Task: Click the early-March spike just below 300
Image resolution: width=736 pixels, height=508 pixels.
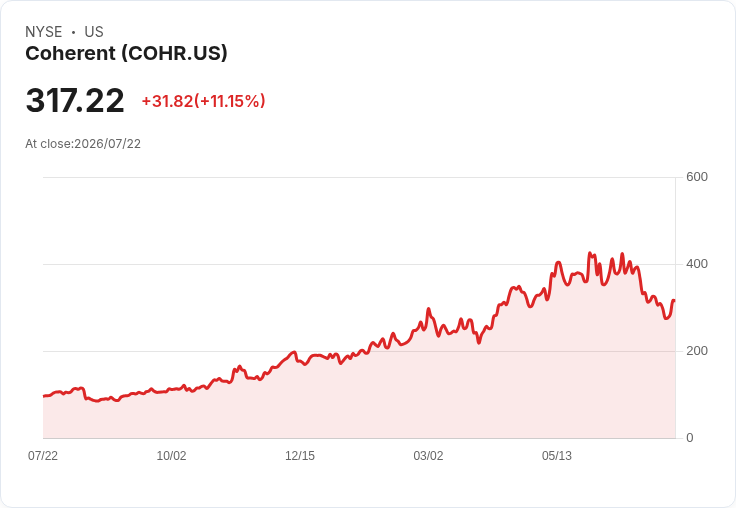Action: pyautogui.click(x=428, y=309)
